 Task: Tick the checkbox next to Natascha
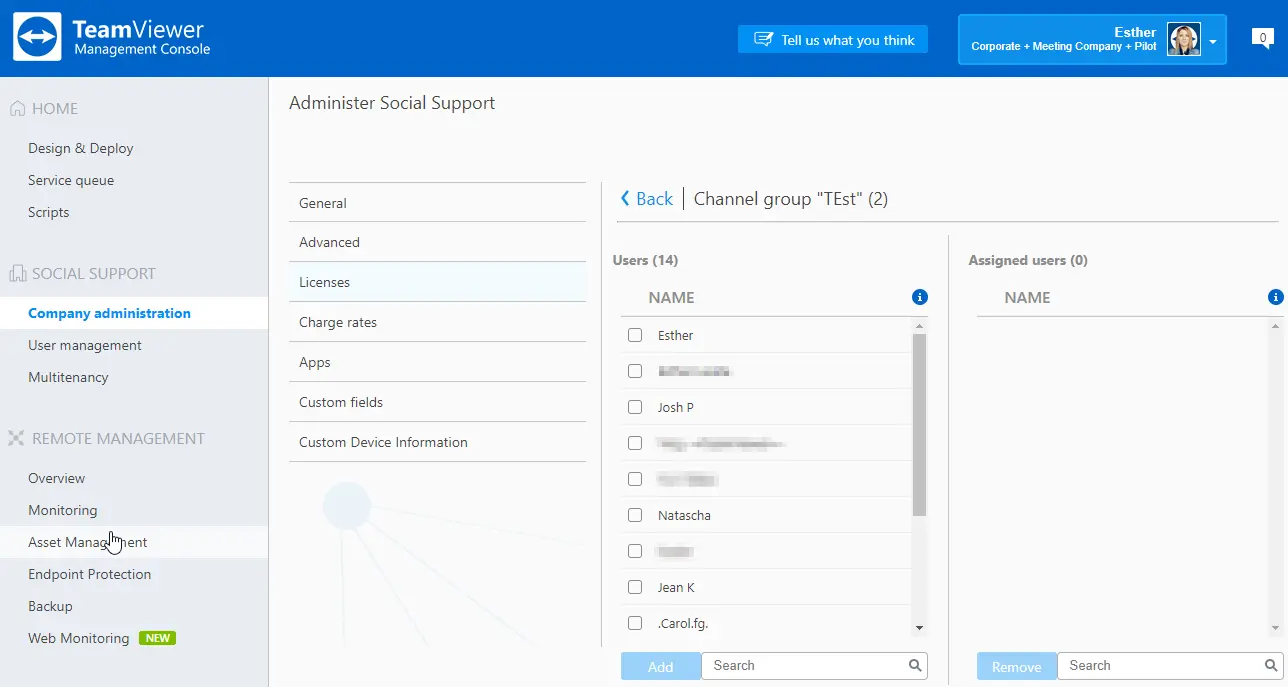[x=635, y=515]
